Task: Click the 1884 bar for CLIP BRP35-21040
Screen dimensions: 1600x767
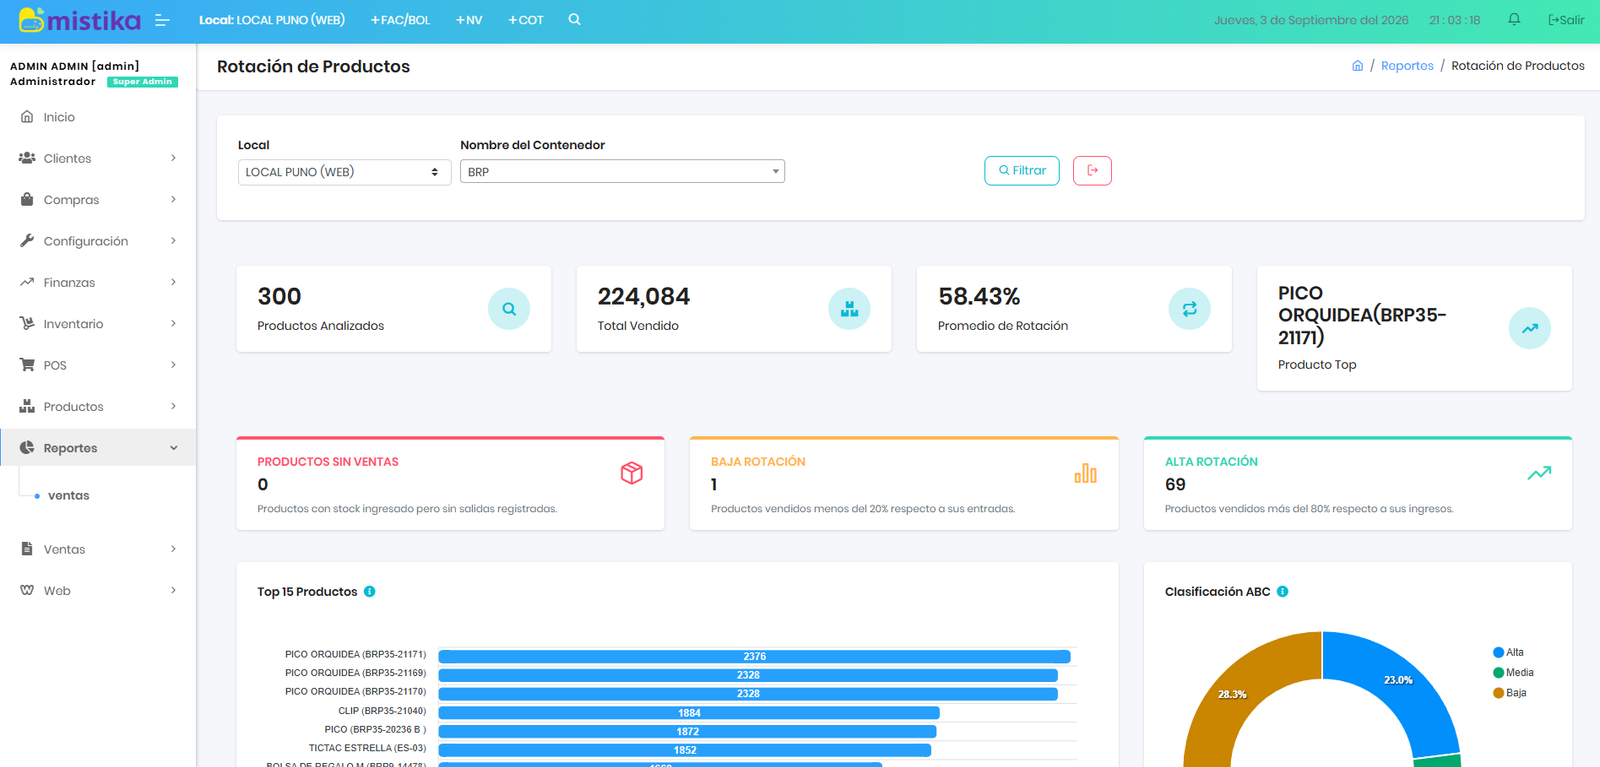Action: (x=689, y=713)
